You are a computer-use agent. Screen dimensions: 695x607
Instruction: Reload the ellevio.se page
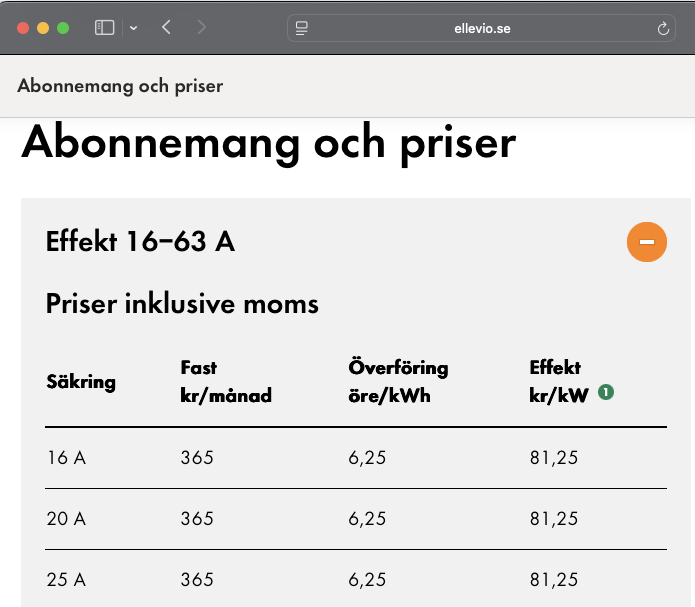coord(663,29)
